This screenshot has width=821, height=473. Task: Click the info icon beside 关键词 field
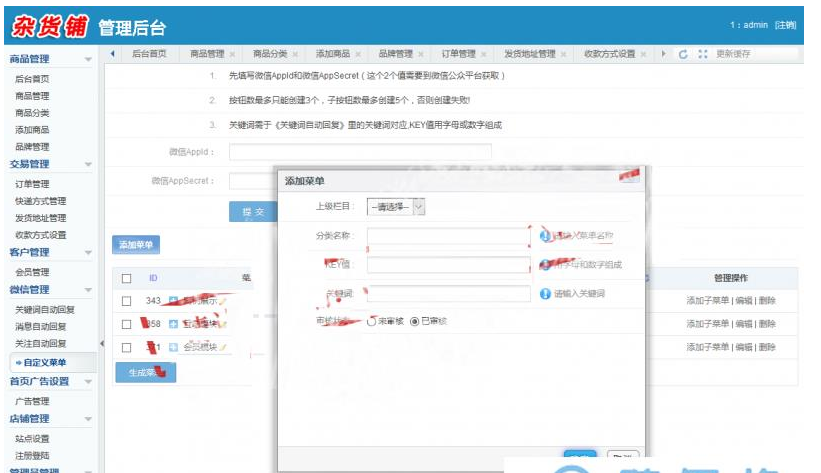tap(545, 294)
